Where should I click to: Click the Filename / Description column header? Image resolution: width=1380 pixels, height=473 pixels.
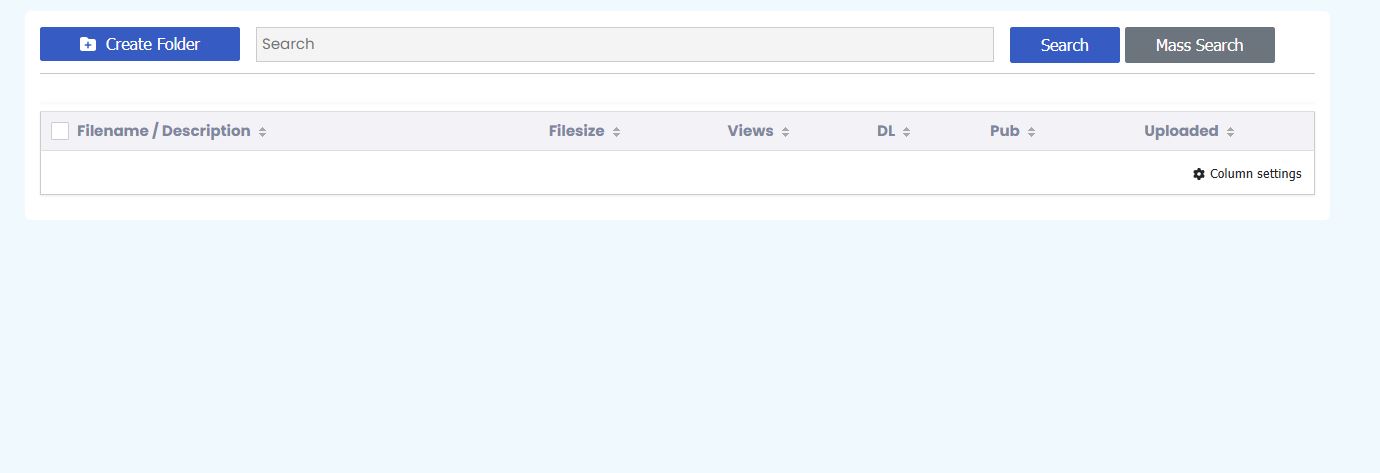(163, 131)
